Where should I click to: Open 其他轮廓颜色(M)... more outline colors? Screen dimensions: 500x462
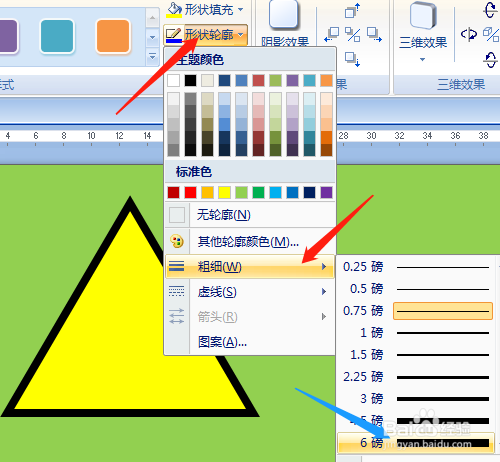coord(250,241)
